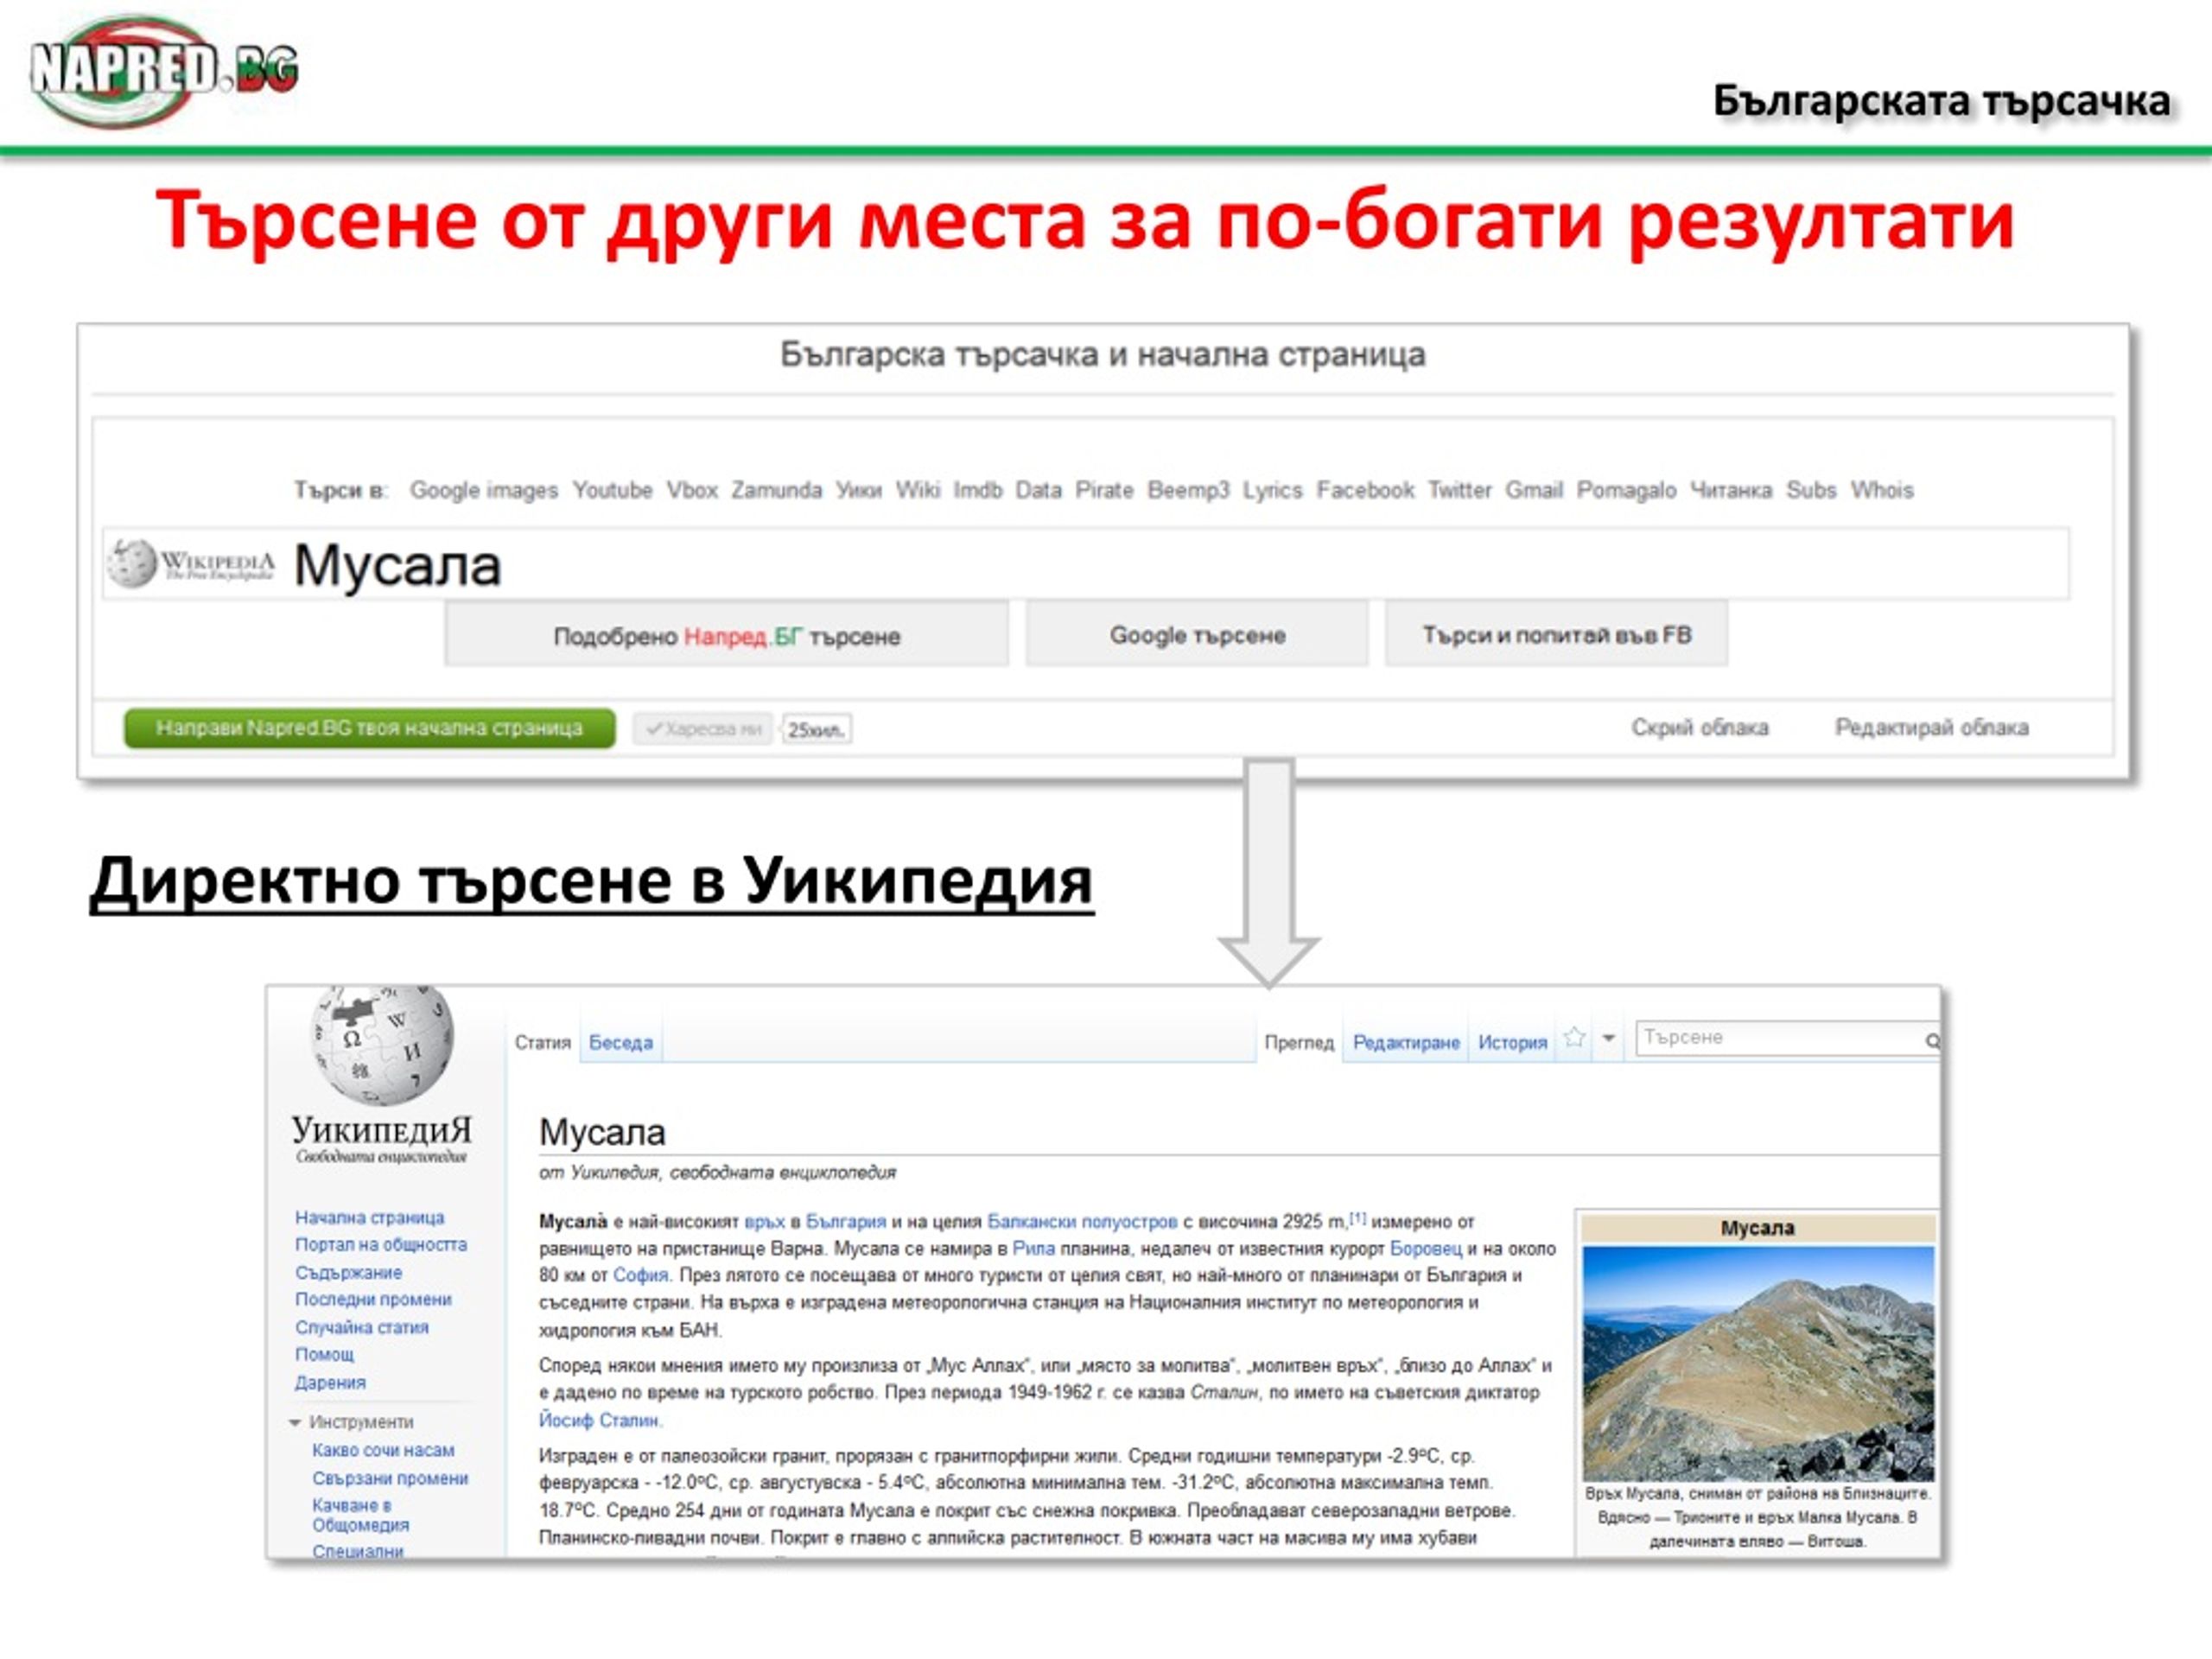Screen dimensions: 2212x1659
Task: Click the Napred.BG logo
Action: pos(164,70)
